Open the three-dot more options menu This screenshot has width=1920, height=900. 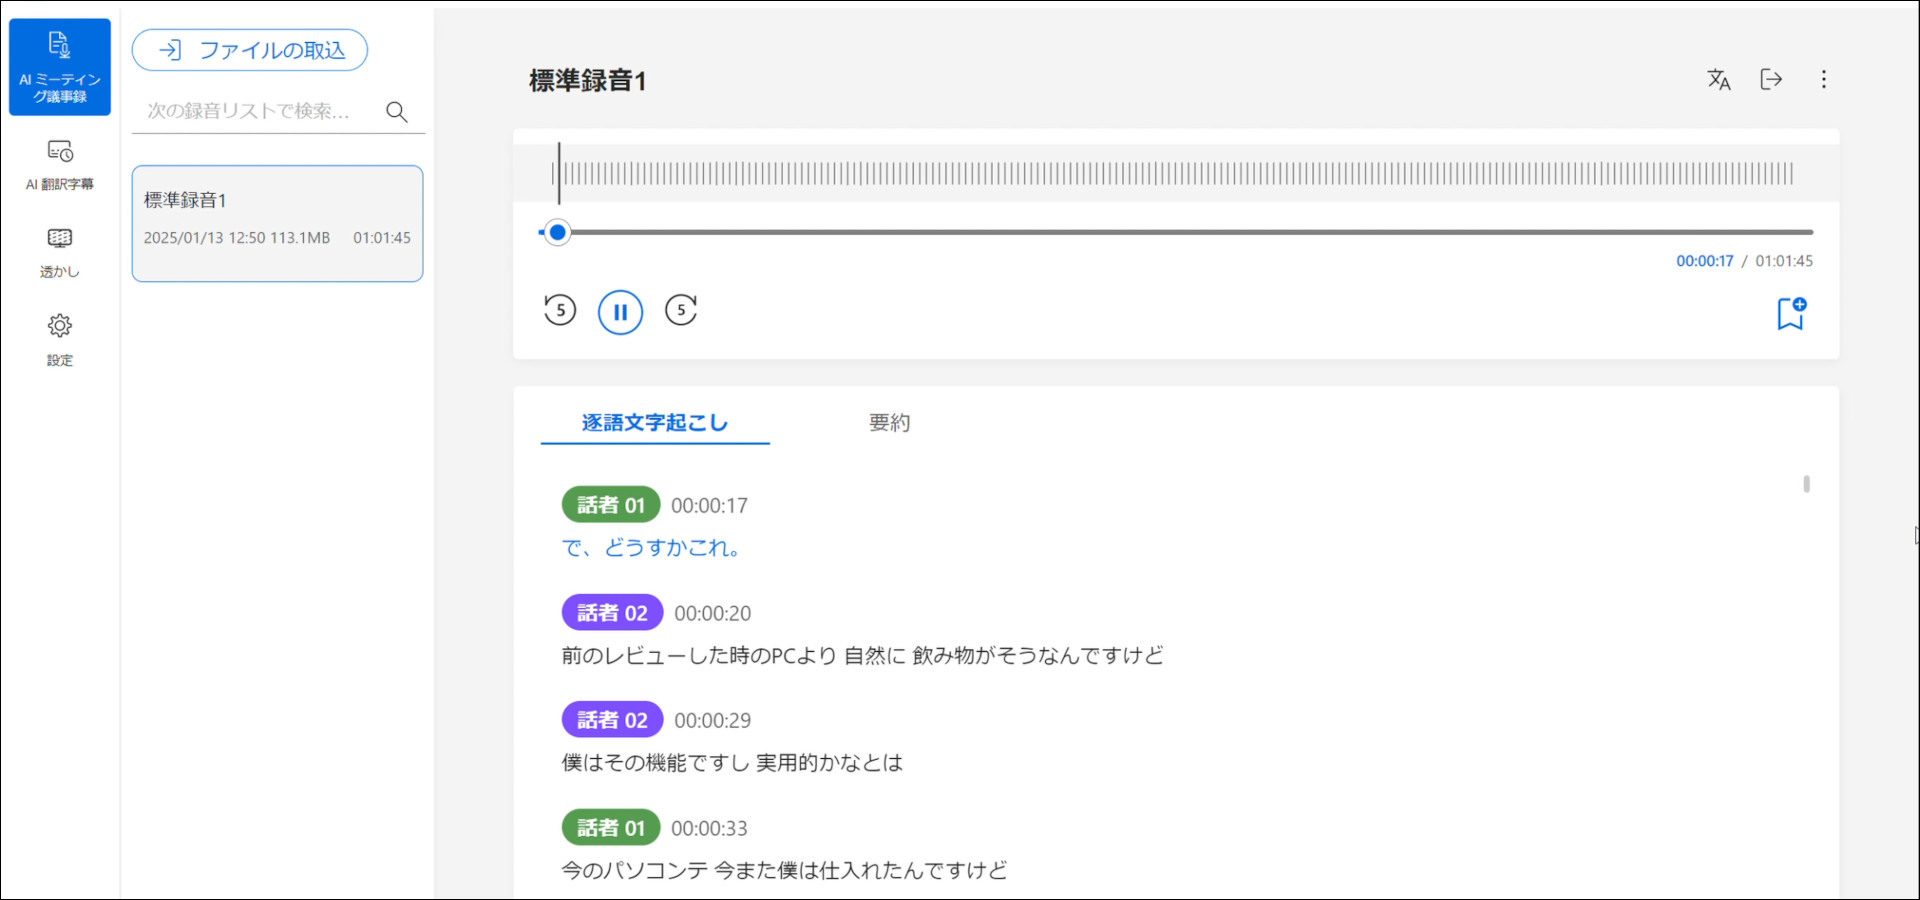click(1823, 80)
